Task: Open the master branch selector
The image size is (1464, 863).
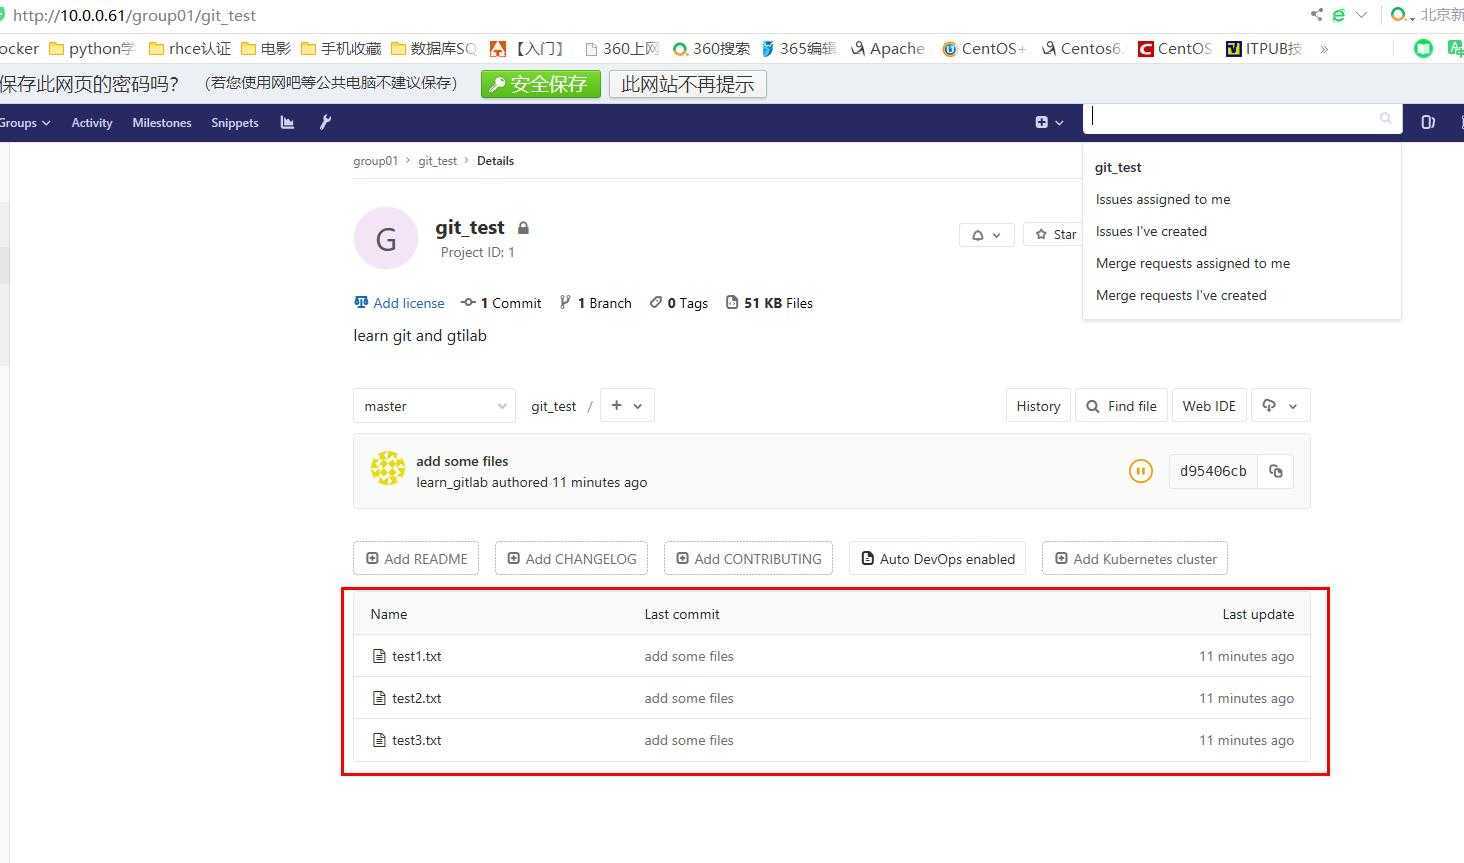Action: [x=434, y=406]
